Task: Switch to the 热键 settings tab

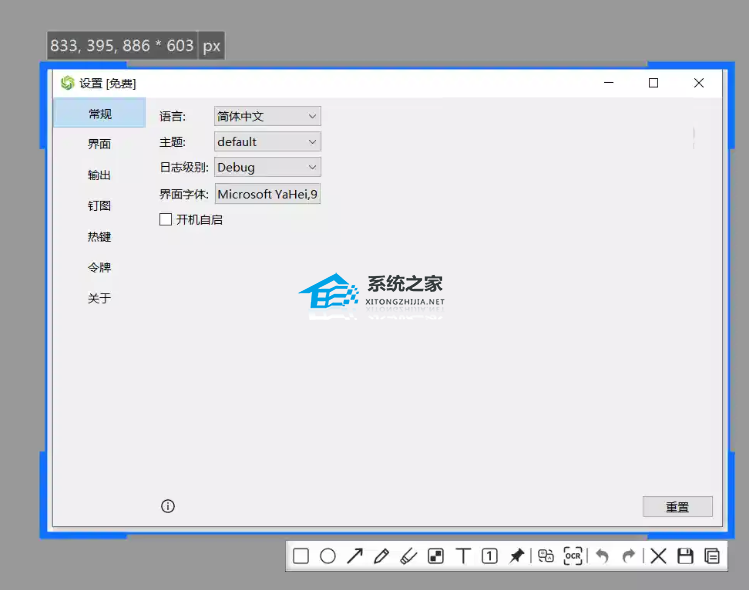Action: [99, 237]
